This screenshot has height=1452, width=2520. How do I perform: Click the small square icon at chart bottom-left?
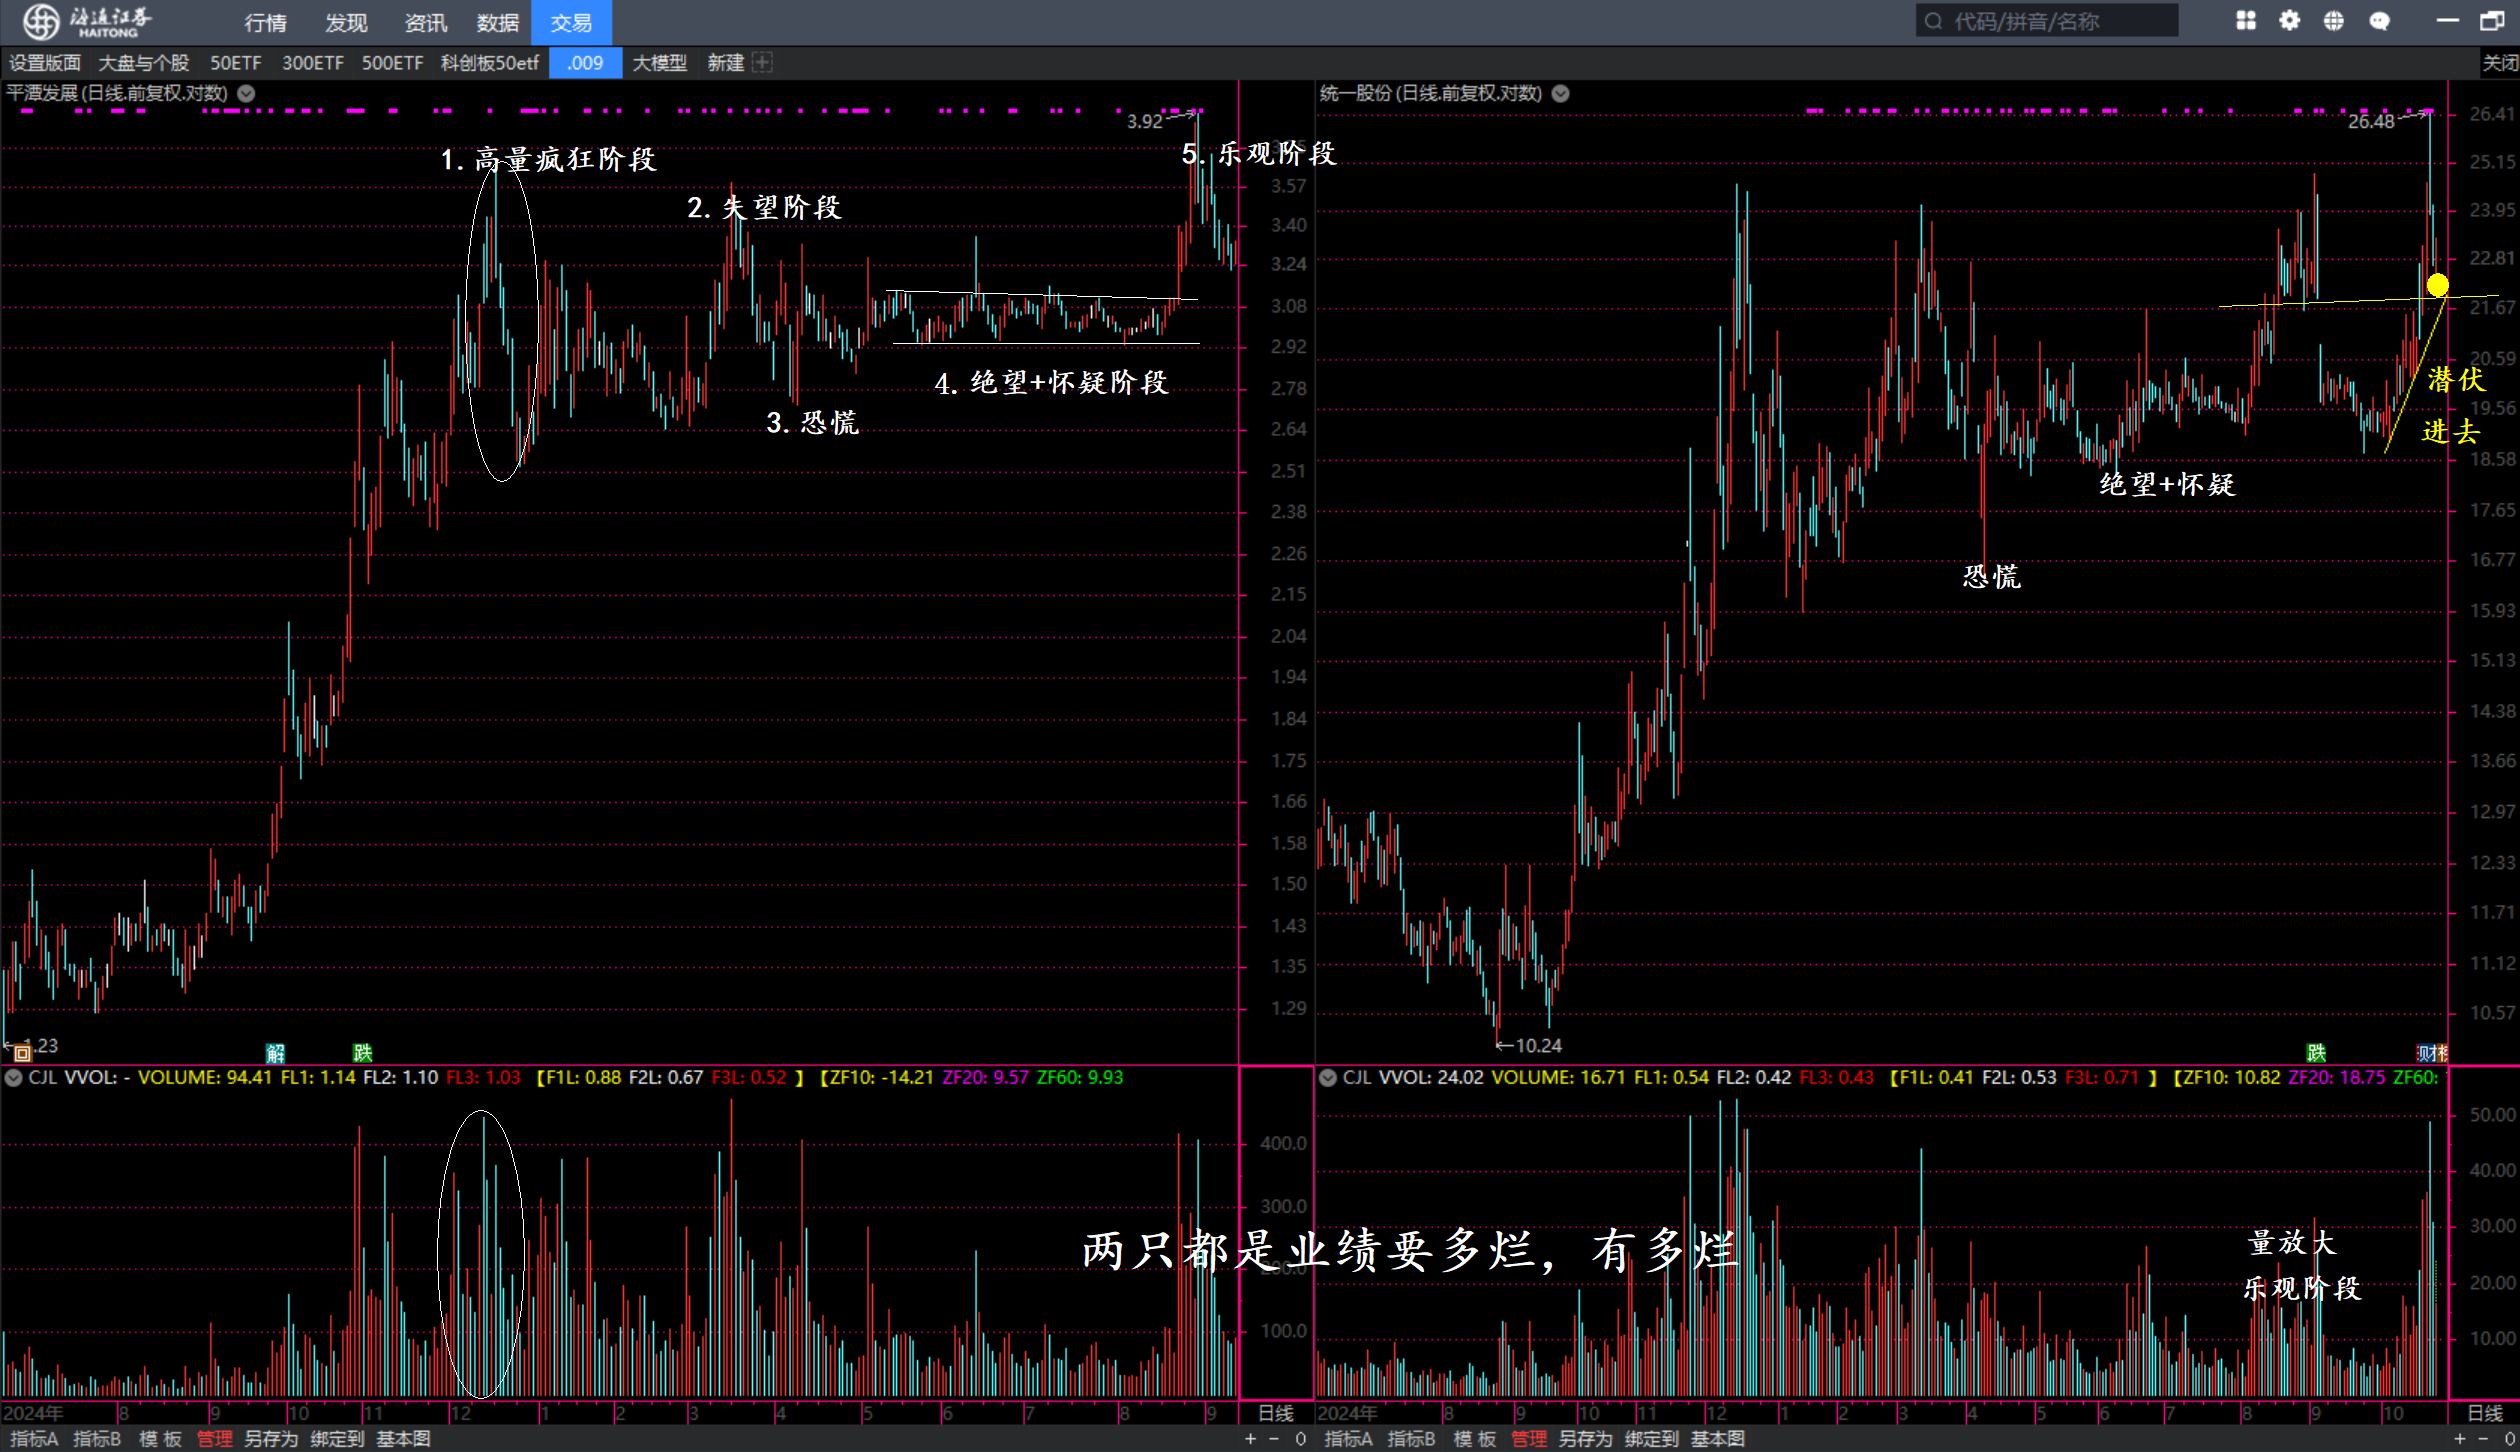tap(22, 1052)
